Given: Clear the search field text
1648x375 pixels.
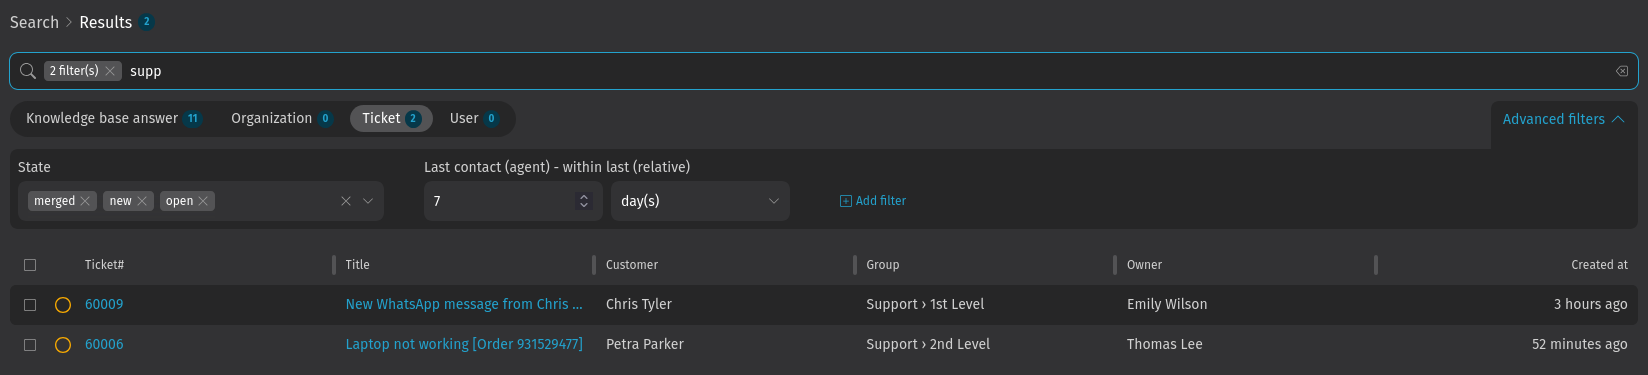Looking at the screenshot, I should (1622, 71).
